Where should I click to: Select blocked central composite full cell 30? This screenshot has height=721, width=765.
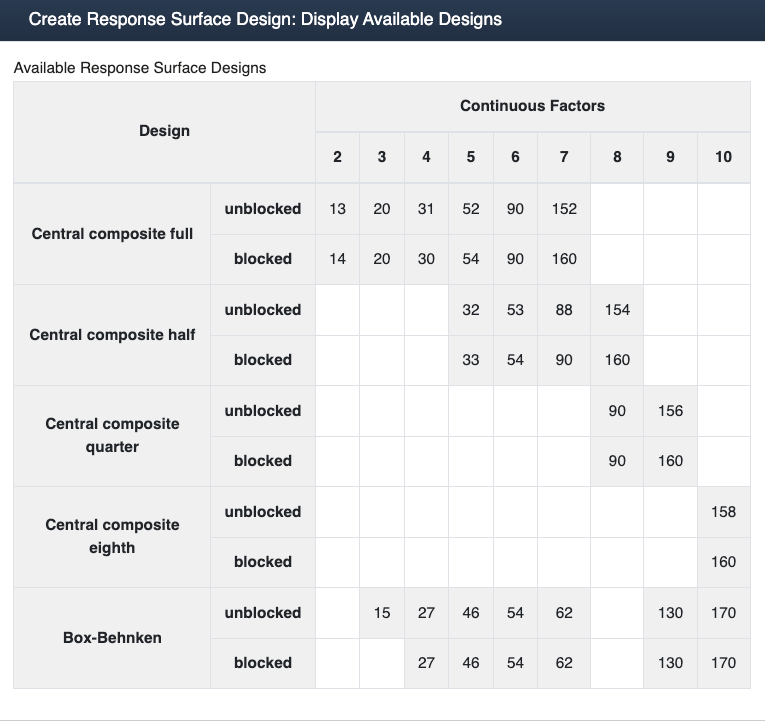[426, 259]
